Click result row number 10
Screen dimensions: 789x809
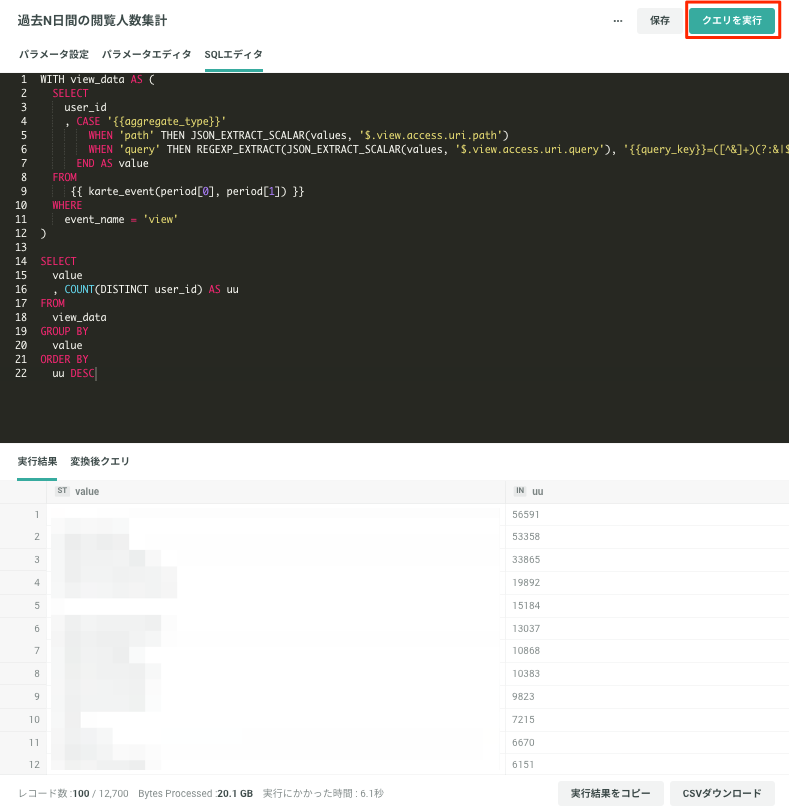34,720
